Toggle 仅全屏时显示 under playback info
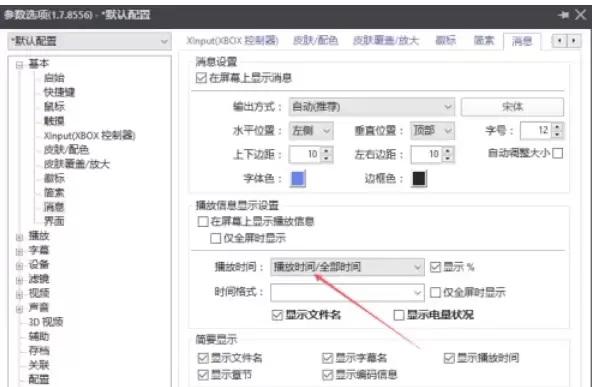The height and width of the screenshot is (387, 592). 216,238
